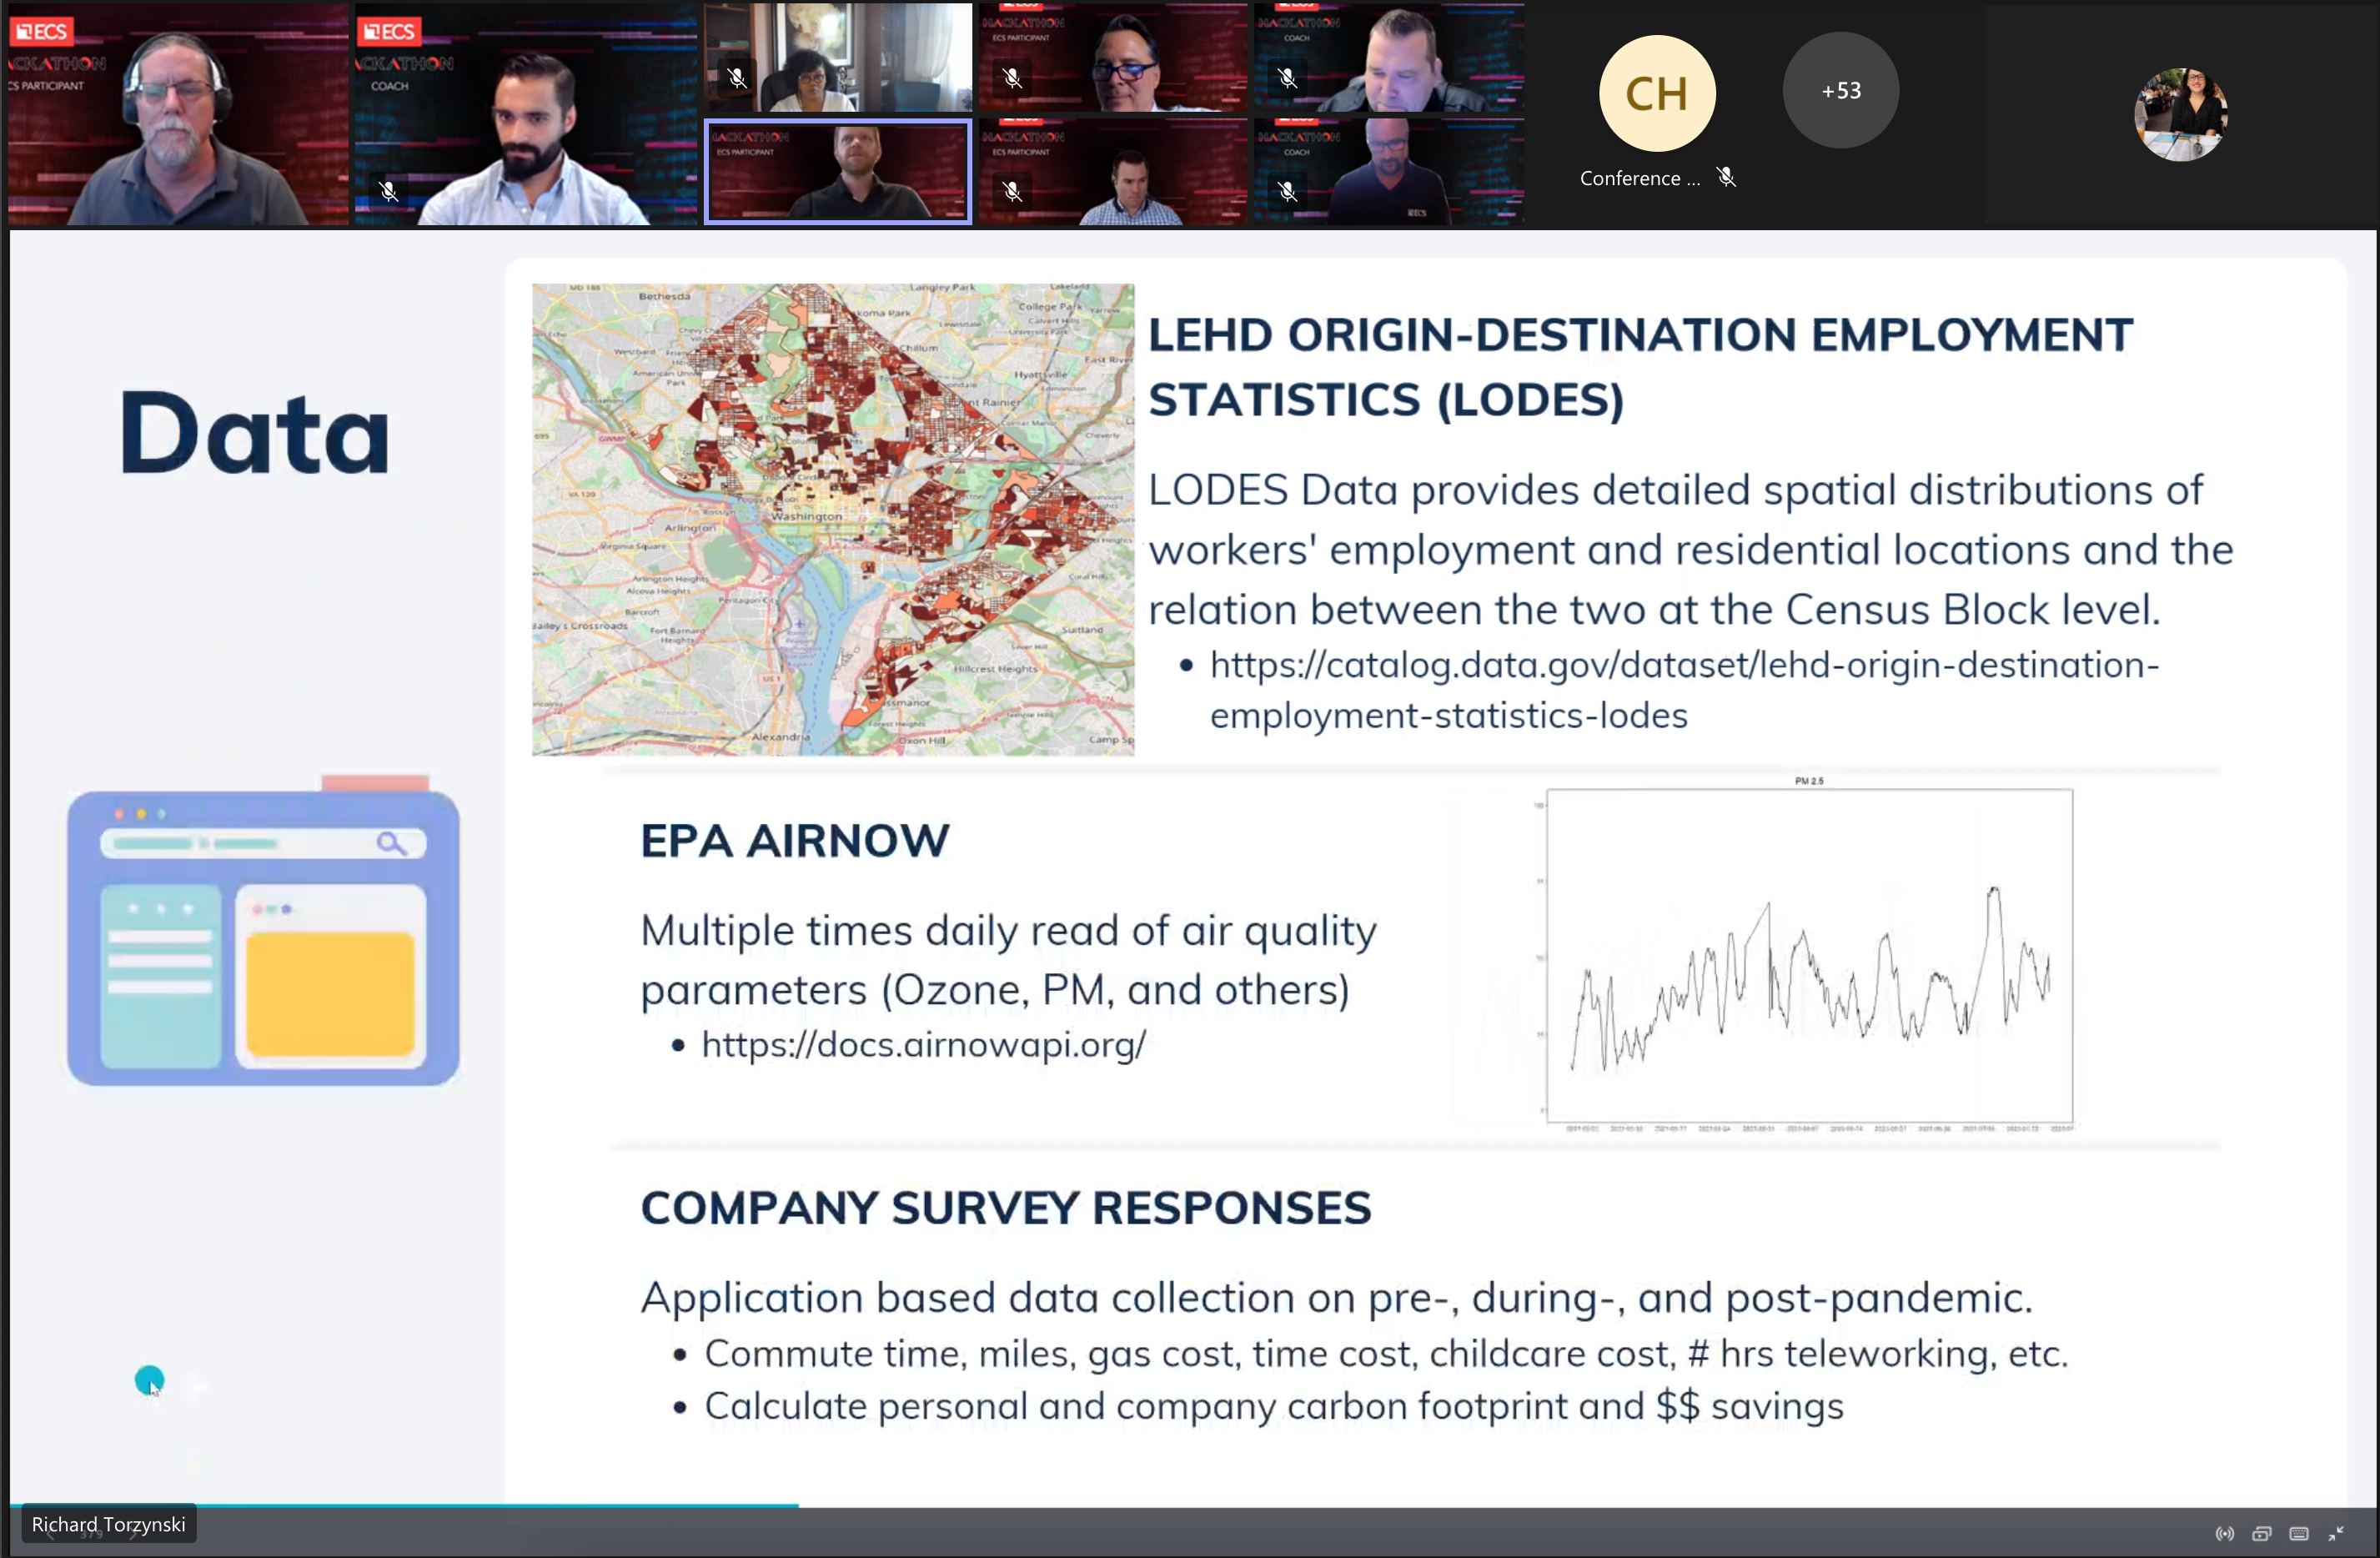Click the magnifier icon in browser illustration
2380x1558 pixels.
[391, 843]
